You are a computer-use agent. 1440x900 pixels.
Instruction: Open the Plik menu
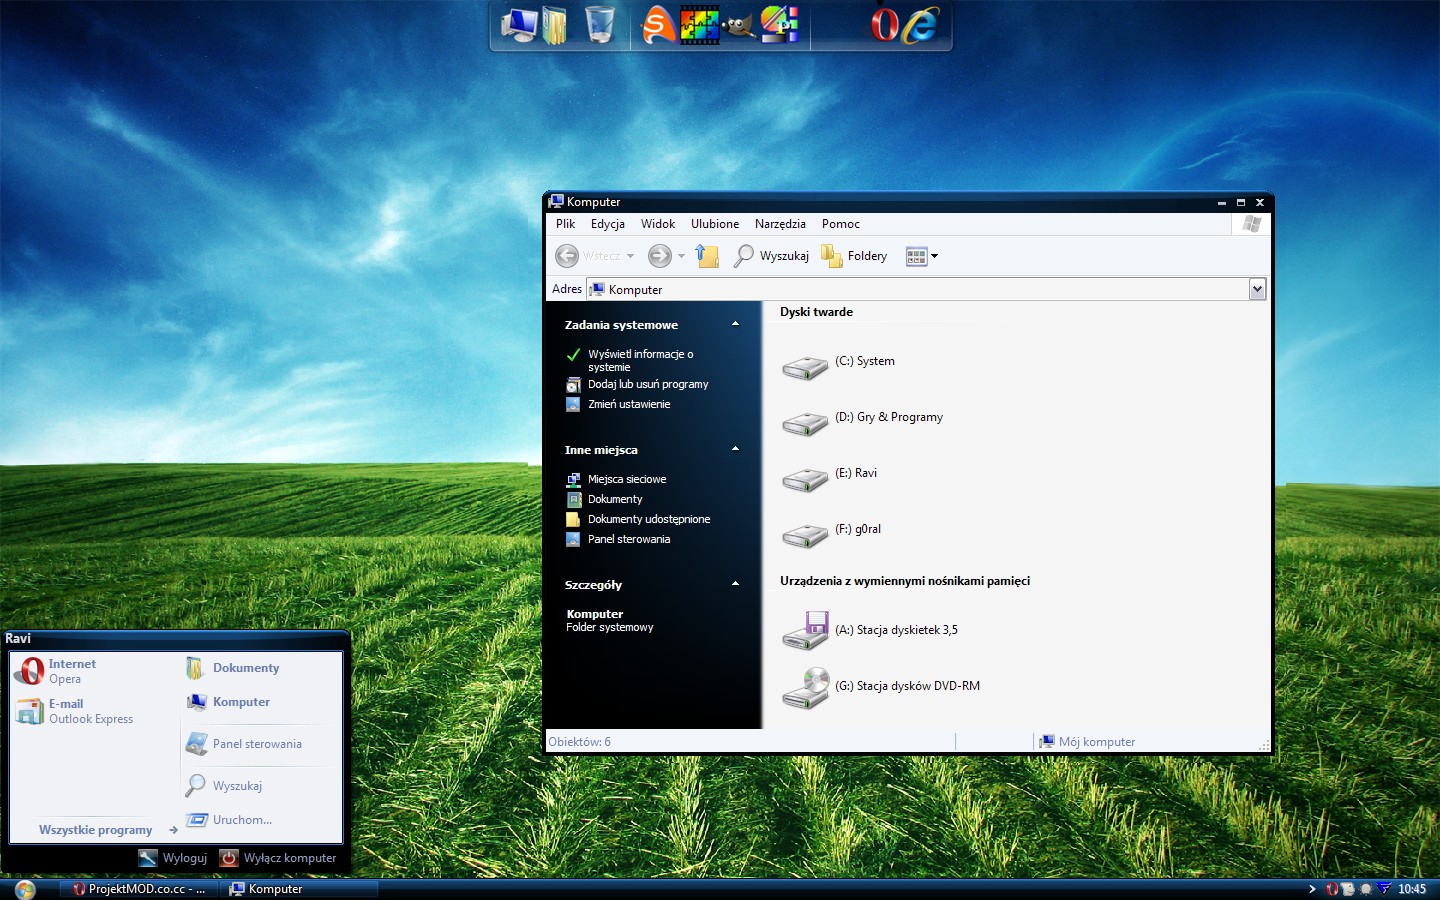pos(566,224)
